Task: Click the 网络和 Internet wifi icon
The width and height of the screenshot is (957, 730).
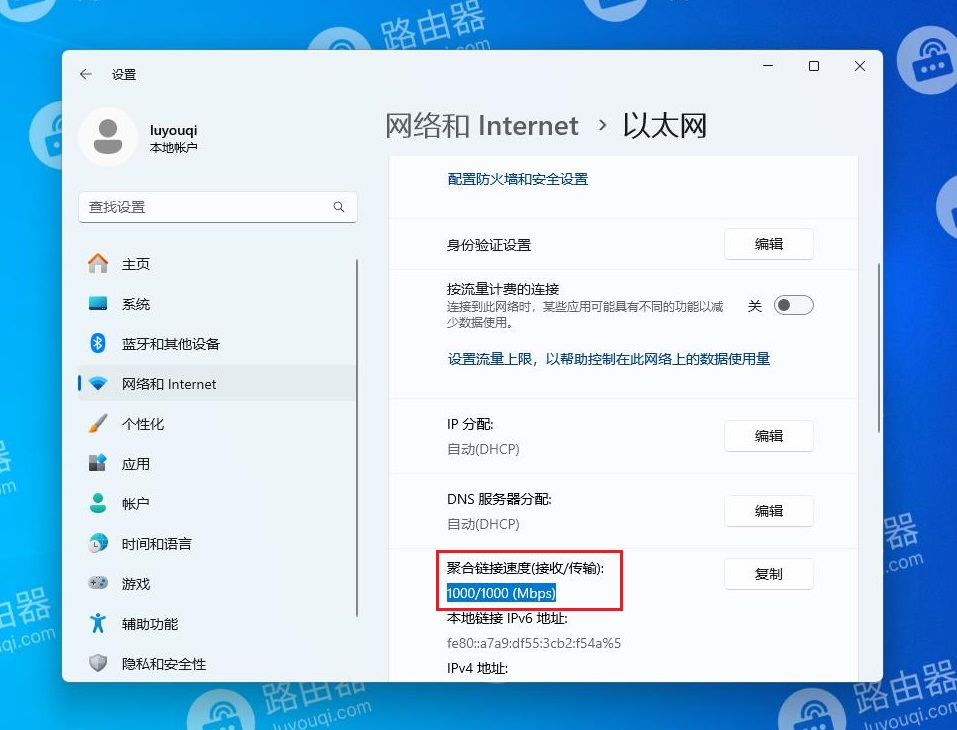Action: [98, 383]
